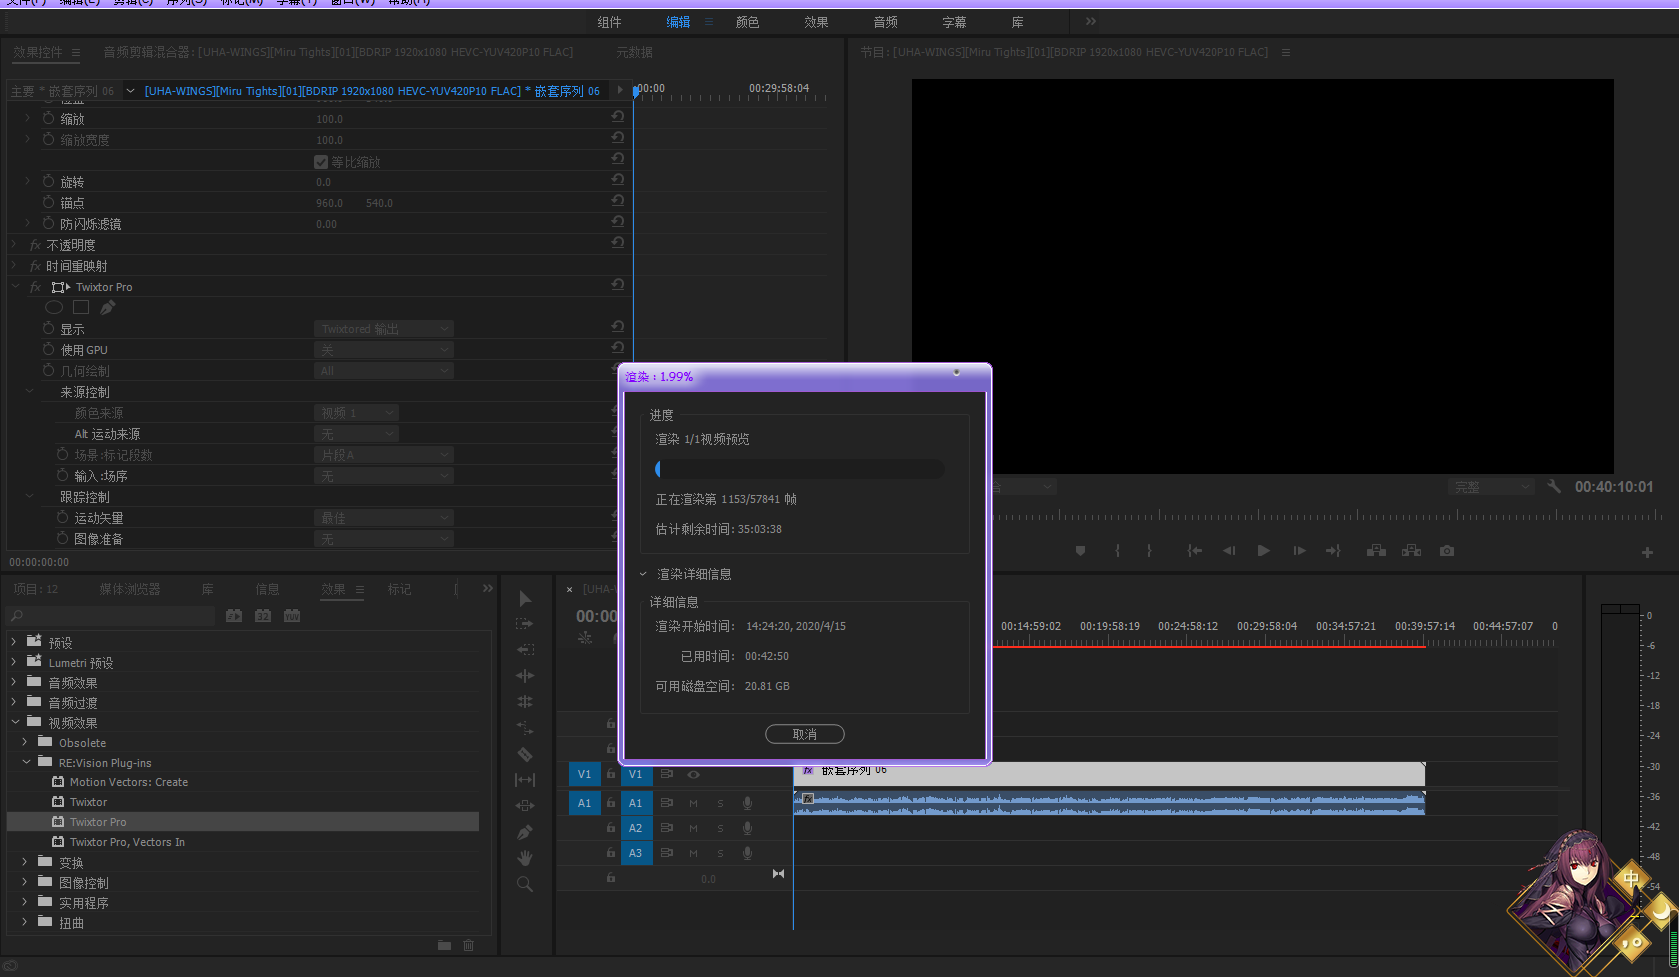Show more workspaces with the double-chevron

pyautogui.click(x=1091, y=21)
